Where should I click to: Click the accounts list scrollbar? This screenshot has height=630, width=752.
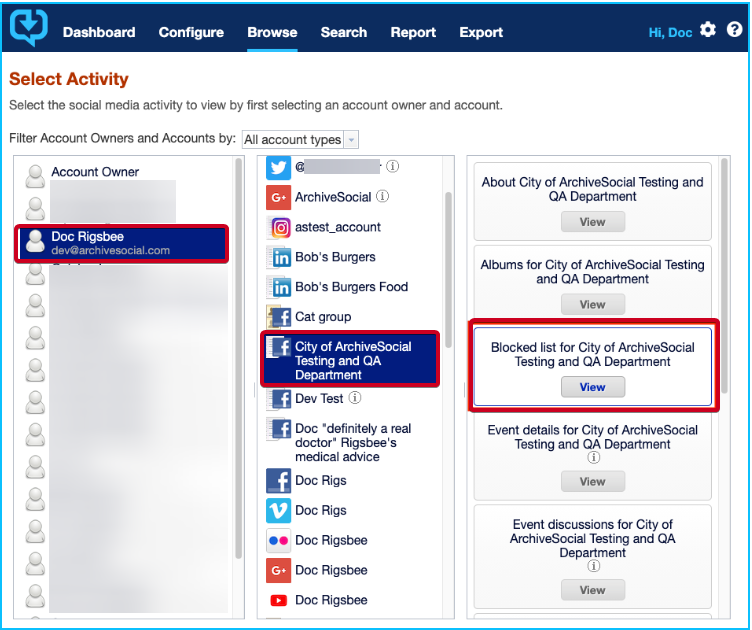pos(448,269)
